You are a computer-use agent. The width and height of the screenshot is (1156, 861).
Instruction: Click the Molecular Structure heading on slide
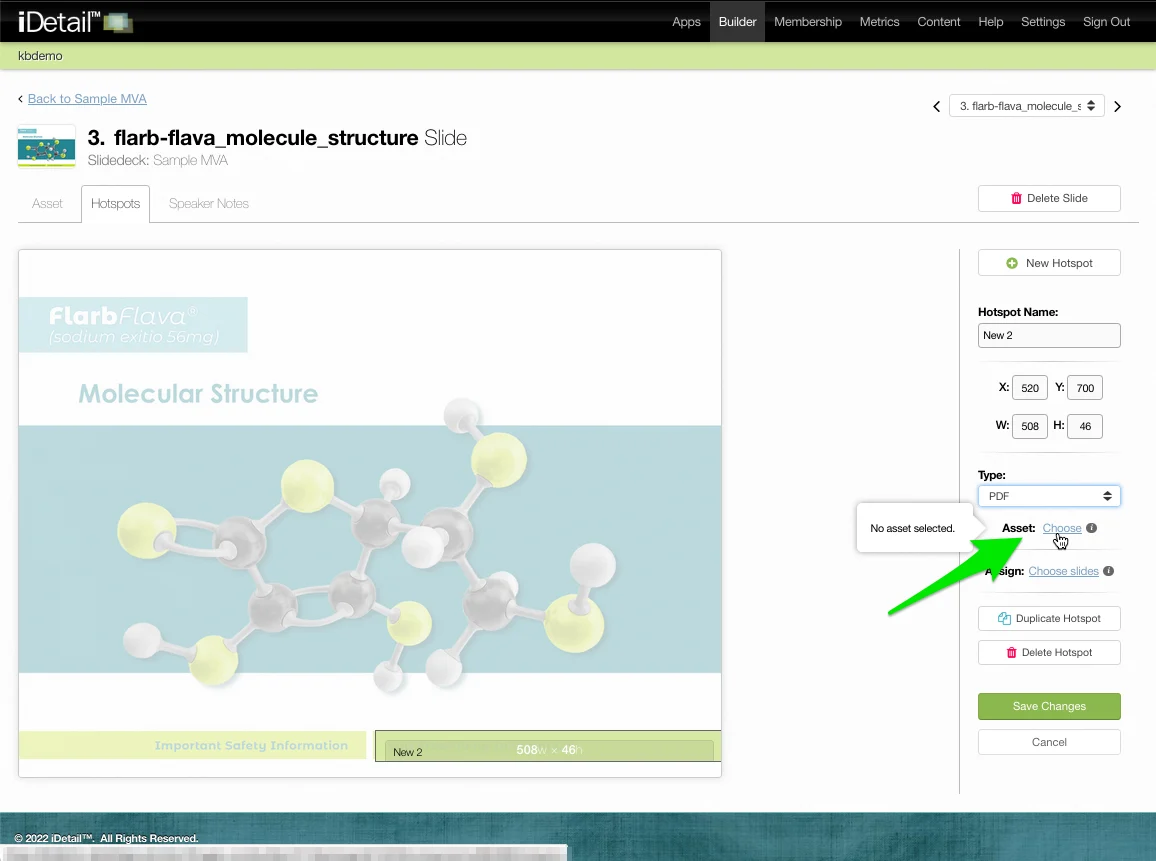[198, 394]
